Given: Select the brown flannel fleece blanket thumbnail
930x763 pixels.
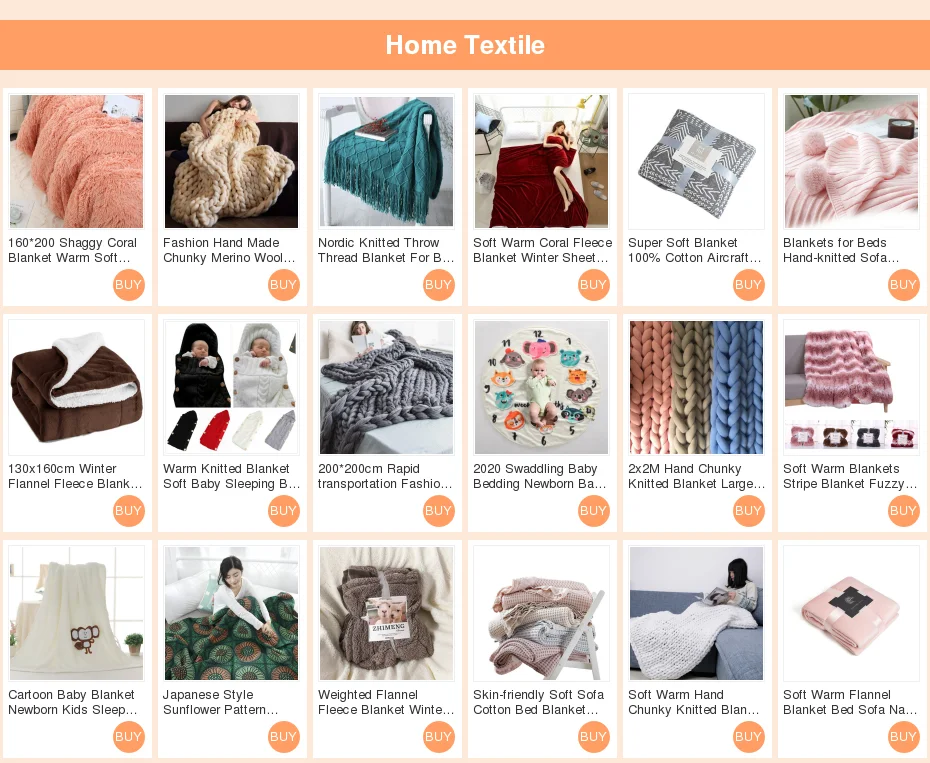Looking at the screenshot, I should [77, 387].
